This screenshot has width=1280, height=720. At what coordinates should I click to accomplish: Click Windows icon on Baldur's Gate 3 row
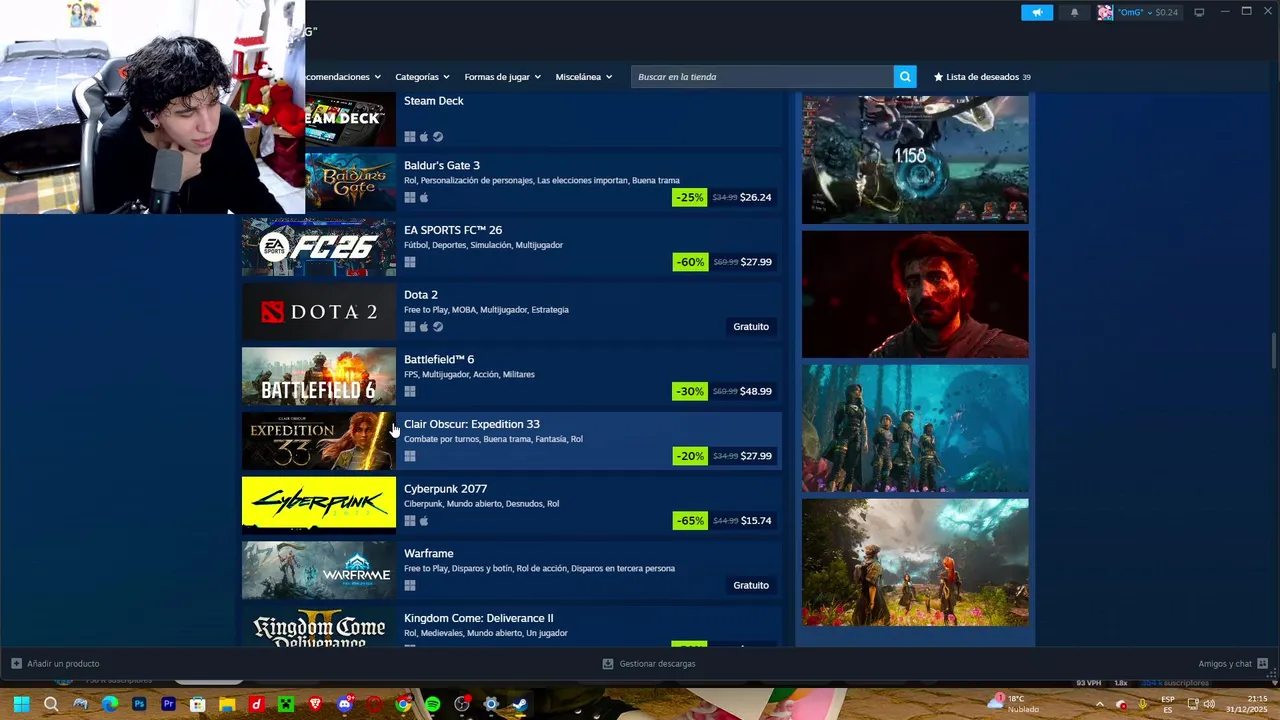tap(410, 198)
